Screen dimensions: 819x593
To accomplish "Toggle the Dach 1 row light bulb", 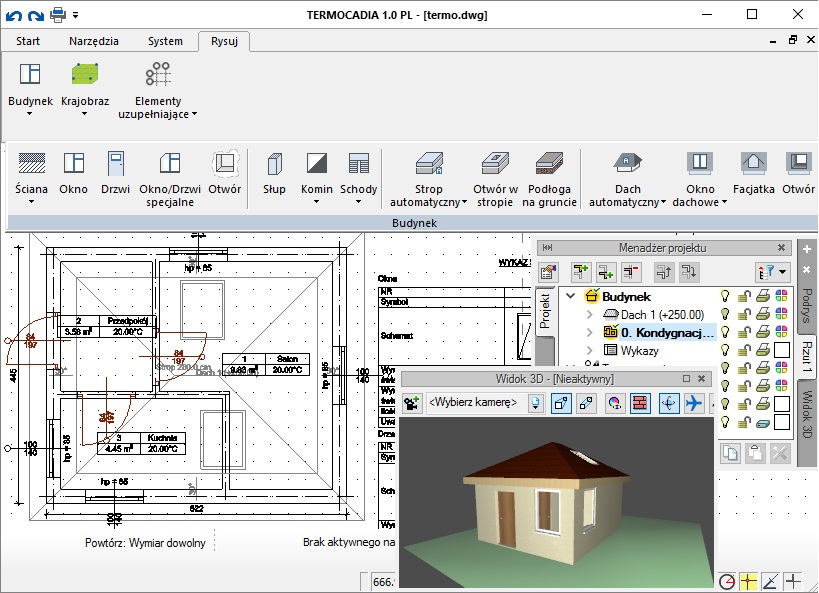I will click(725, 313).
